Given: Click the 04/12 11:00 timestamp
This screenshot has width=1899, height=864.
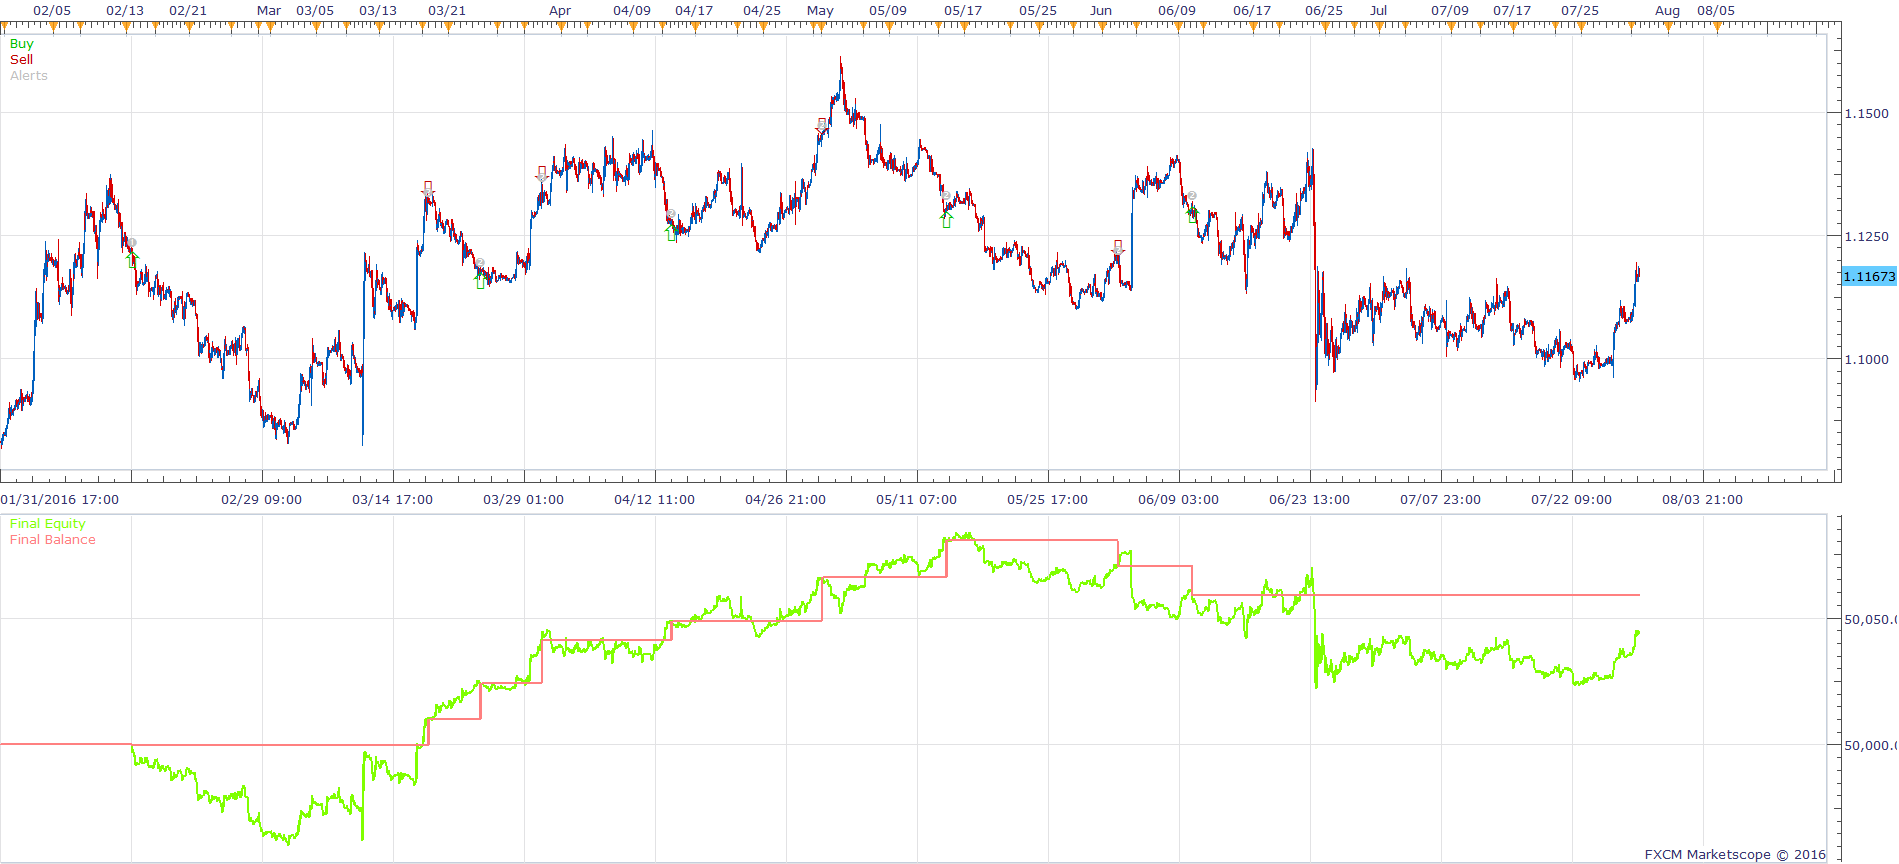Looking at the screenshot, I should [654, 499].
